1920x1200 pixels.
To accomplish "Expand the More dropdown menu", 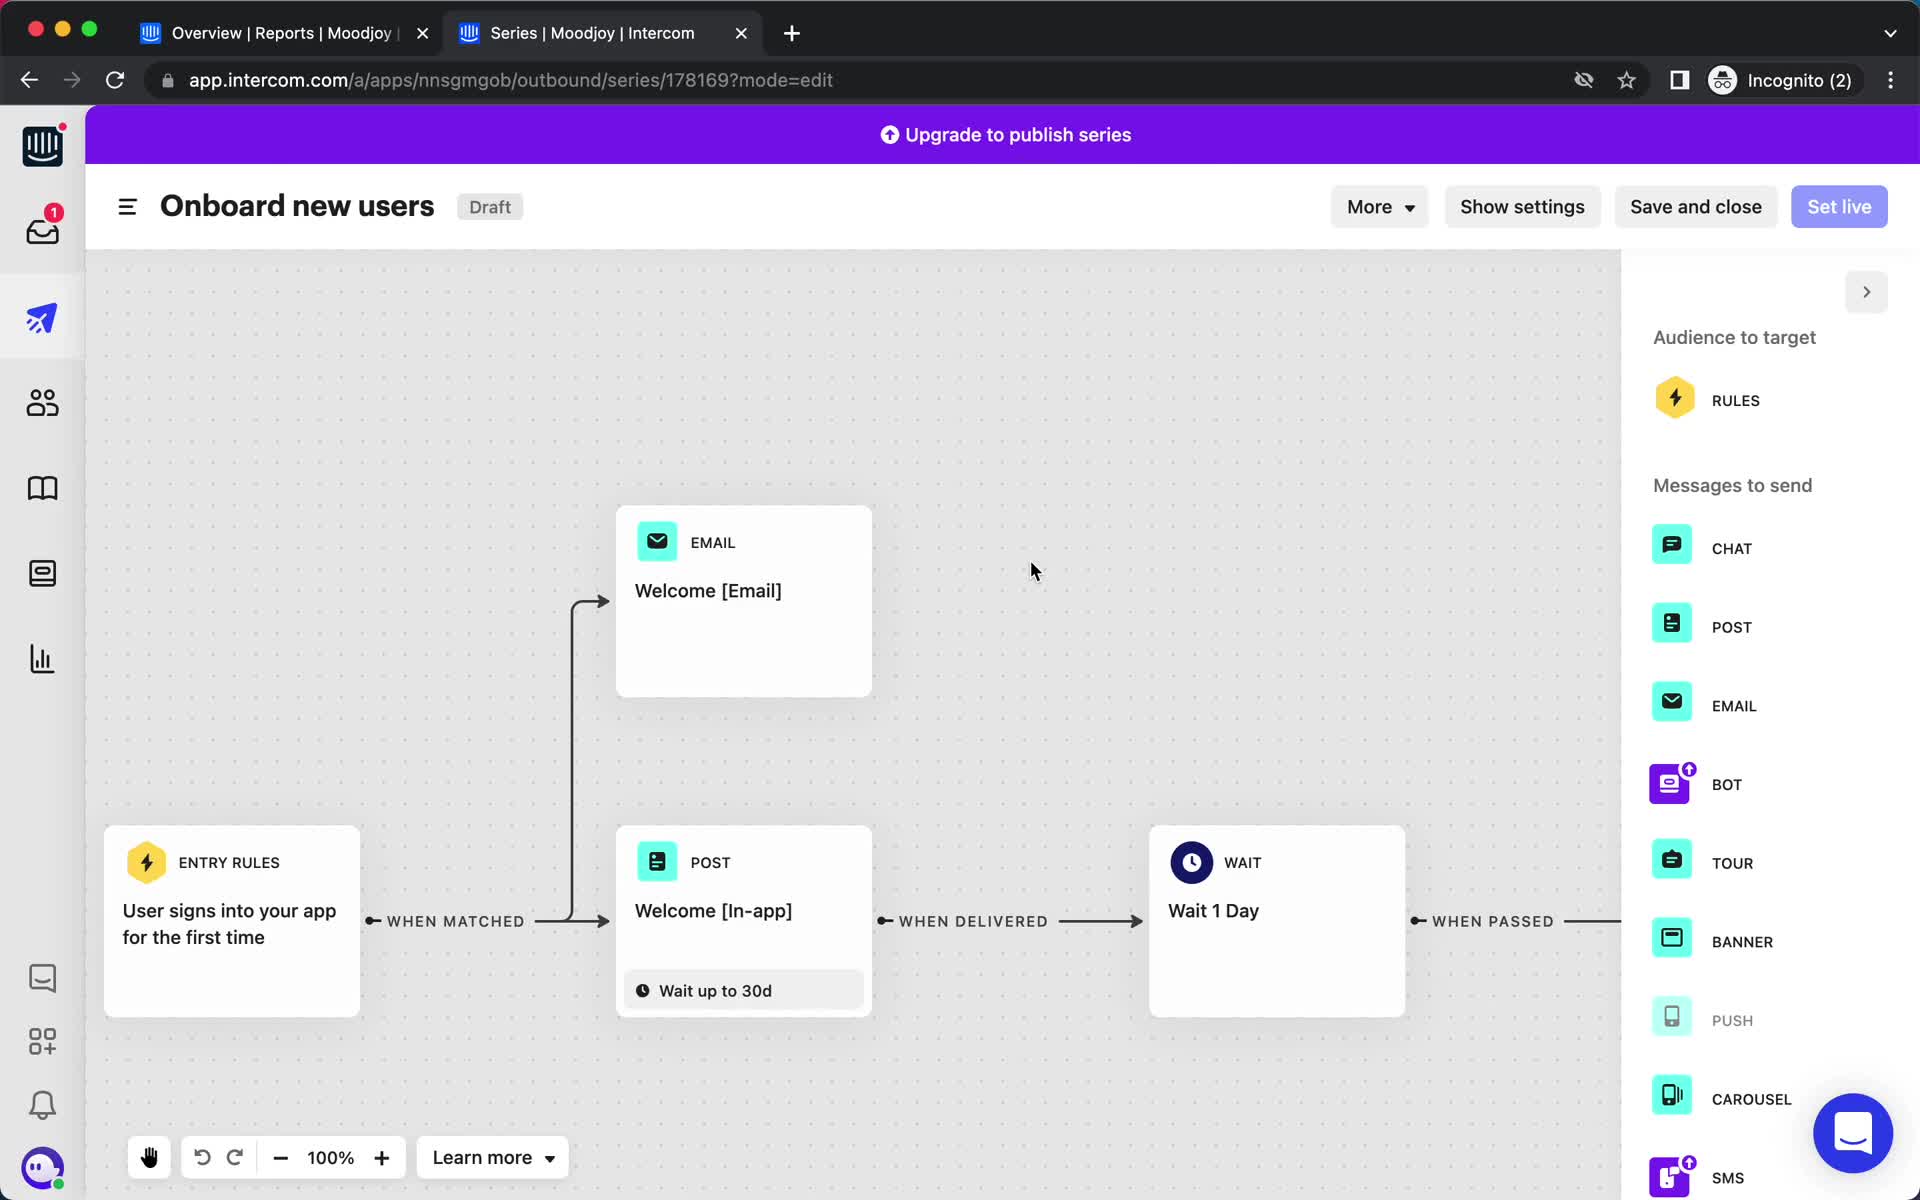I will click(x=1378, y=206).
